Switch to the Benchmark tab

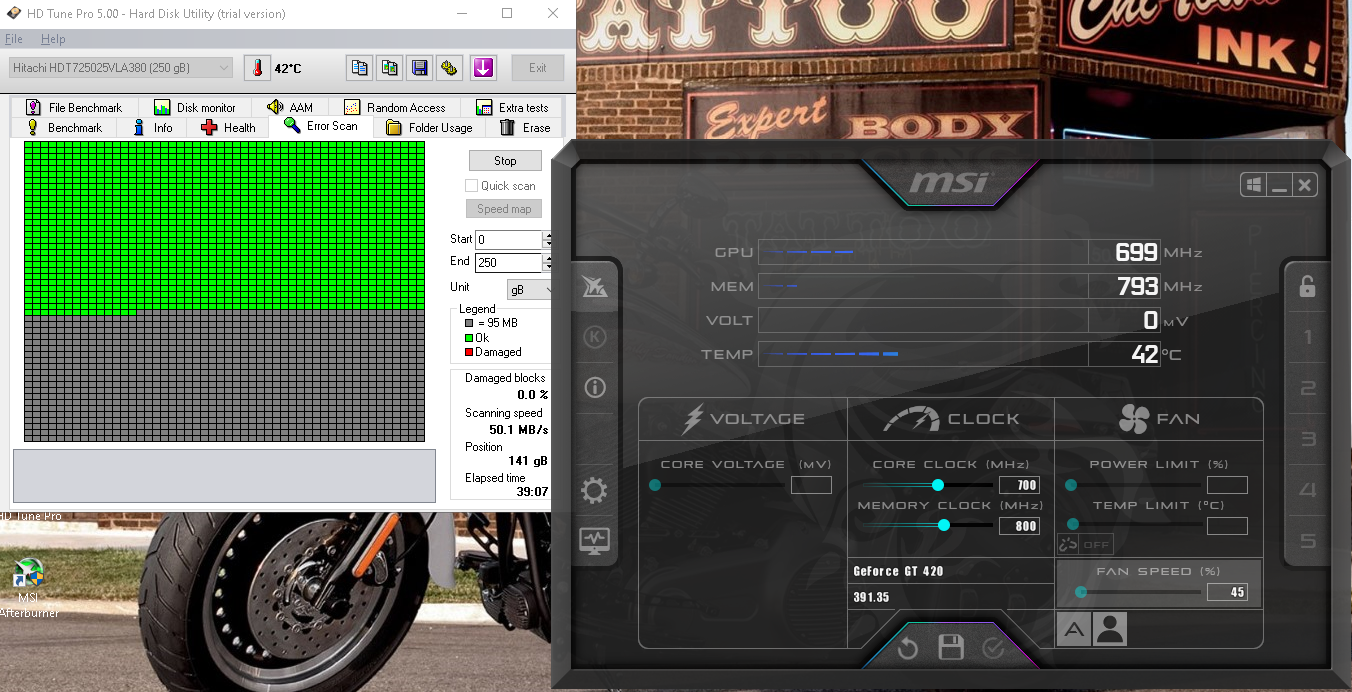64,127
